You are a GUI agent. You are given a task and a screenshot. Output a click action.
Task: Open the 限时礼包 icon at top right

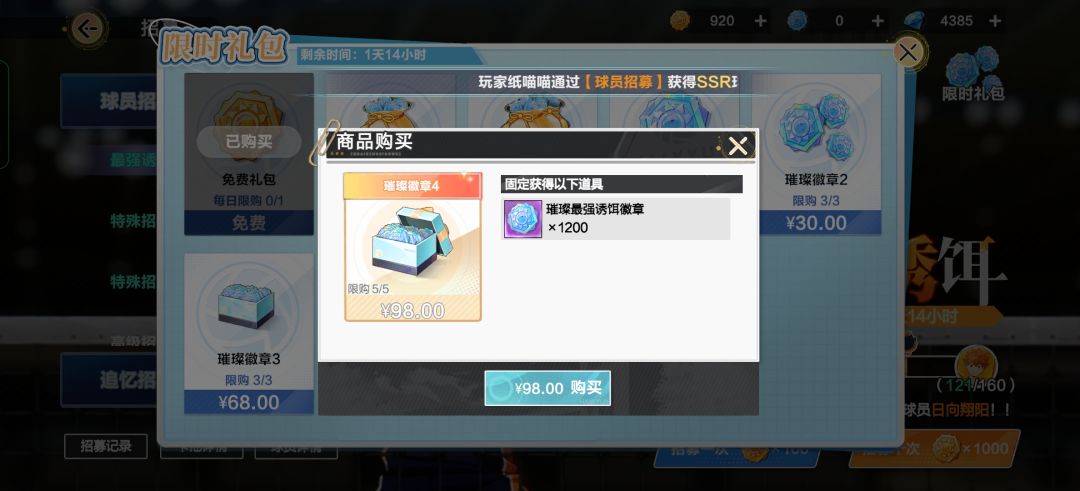coord(973,74)
